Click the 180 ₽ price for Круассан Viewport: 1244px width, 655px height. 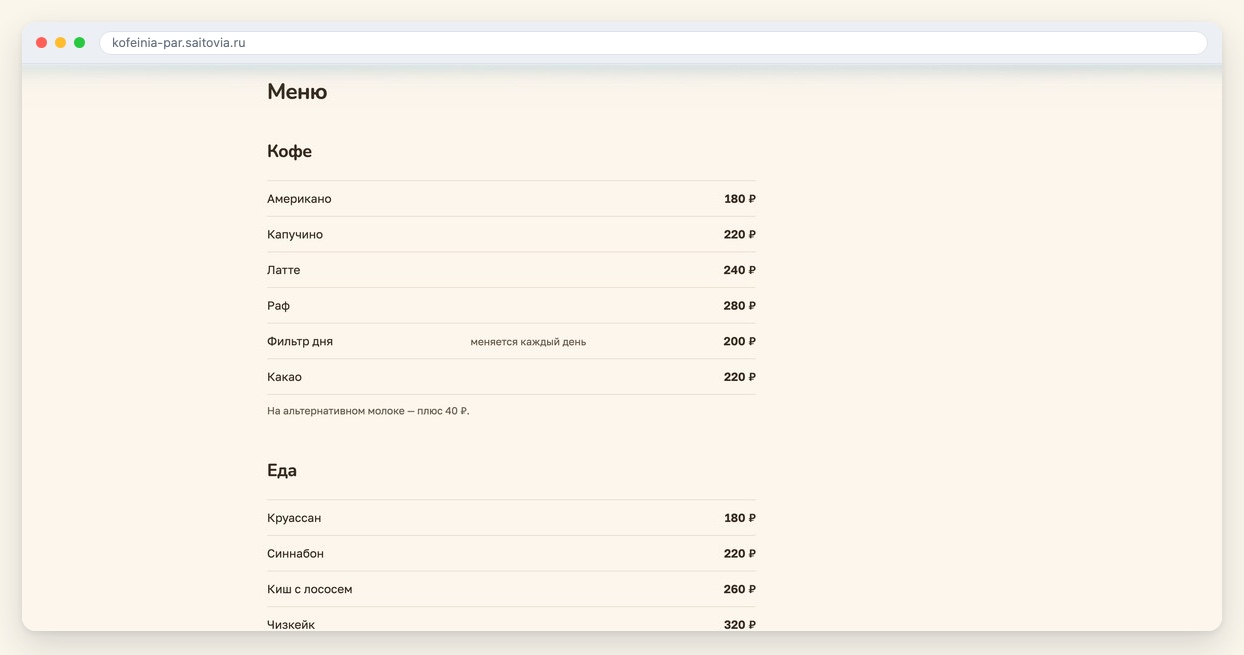tap(740, 518)
